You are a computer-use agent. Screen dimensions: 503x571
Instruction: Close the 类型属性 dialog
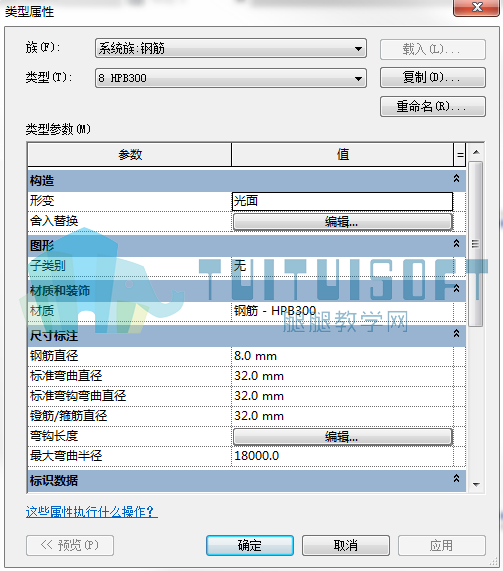[476, 7]
